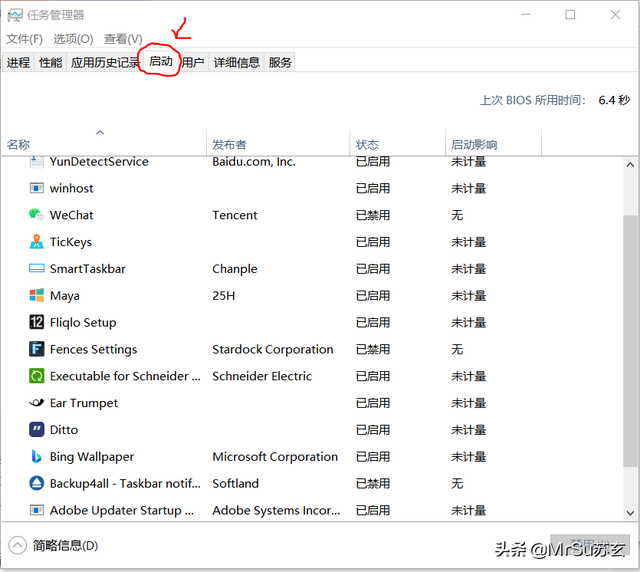Select the Fliqlo Setup entry name
Viewport: 640px width, 572px height.
(x=83, y=323)
